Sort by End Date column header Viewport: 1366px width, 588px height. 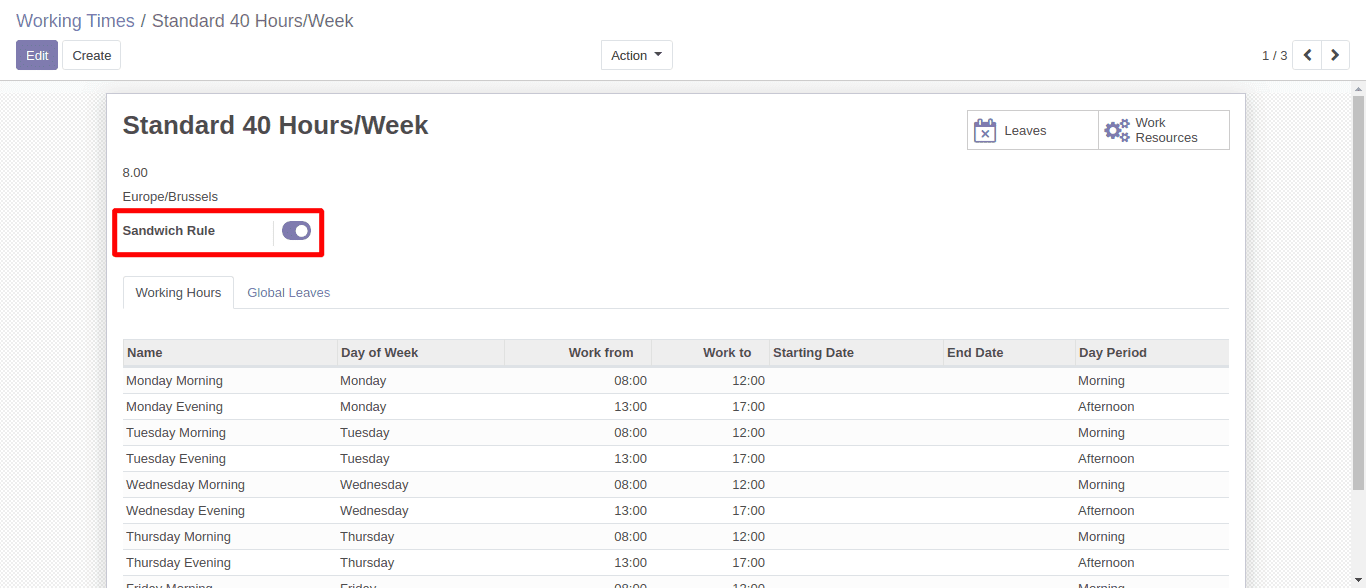coord(1009,353)
